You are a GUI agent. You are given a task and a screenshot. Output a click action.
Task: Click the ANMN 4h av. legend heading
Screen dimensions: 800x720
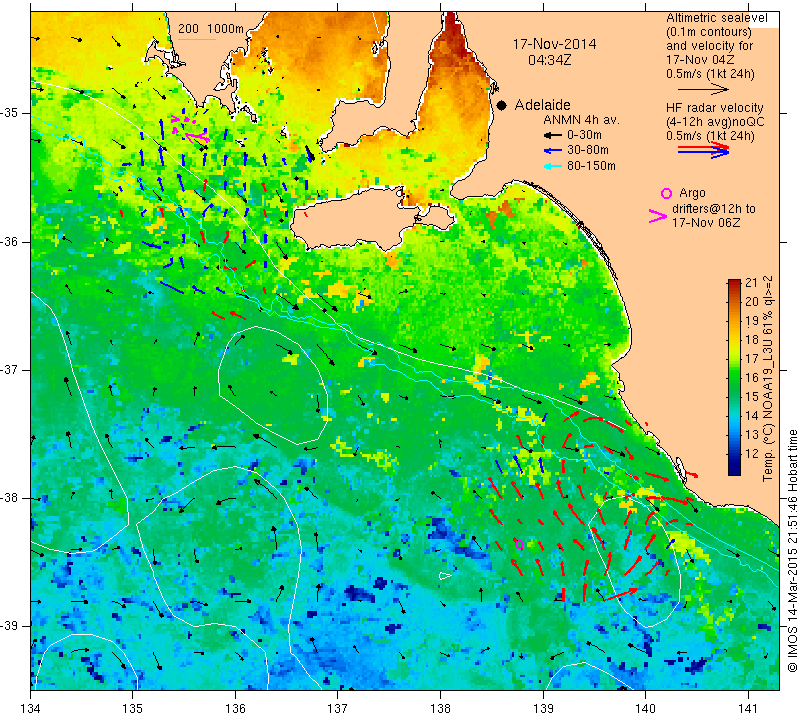[x=581, y=120]
